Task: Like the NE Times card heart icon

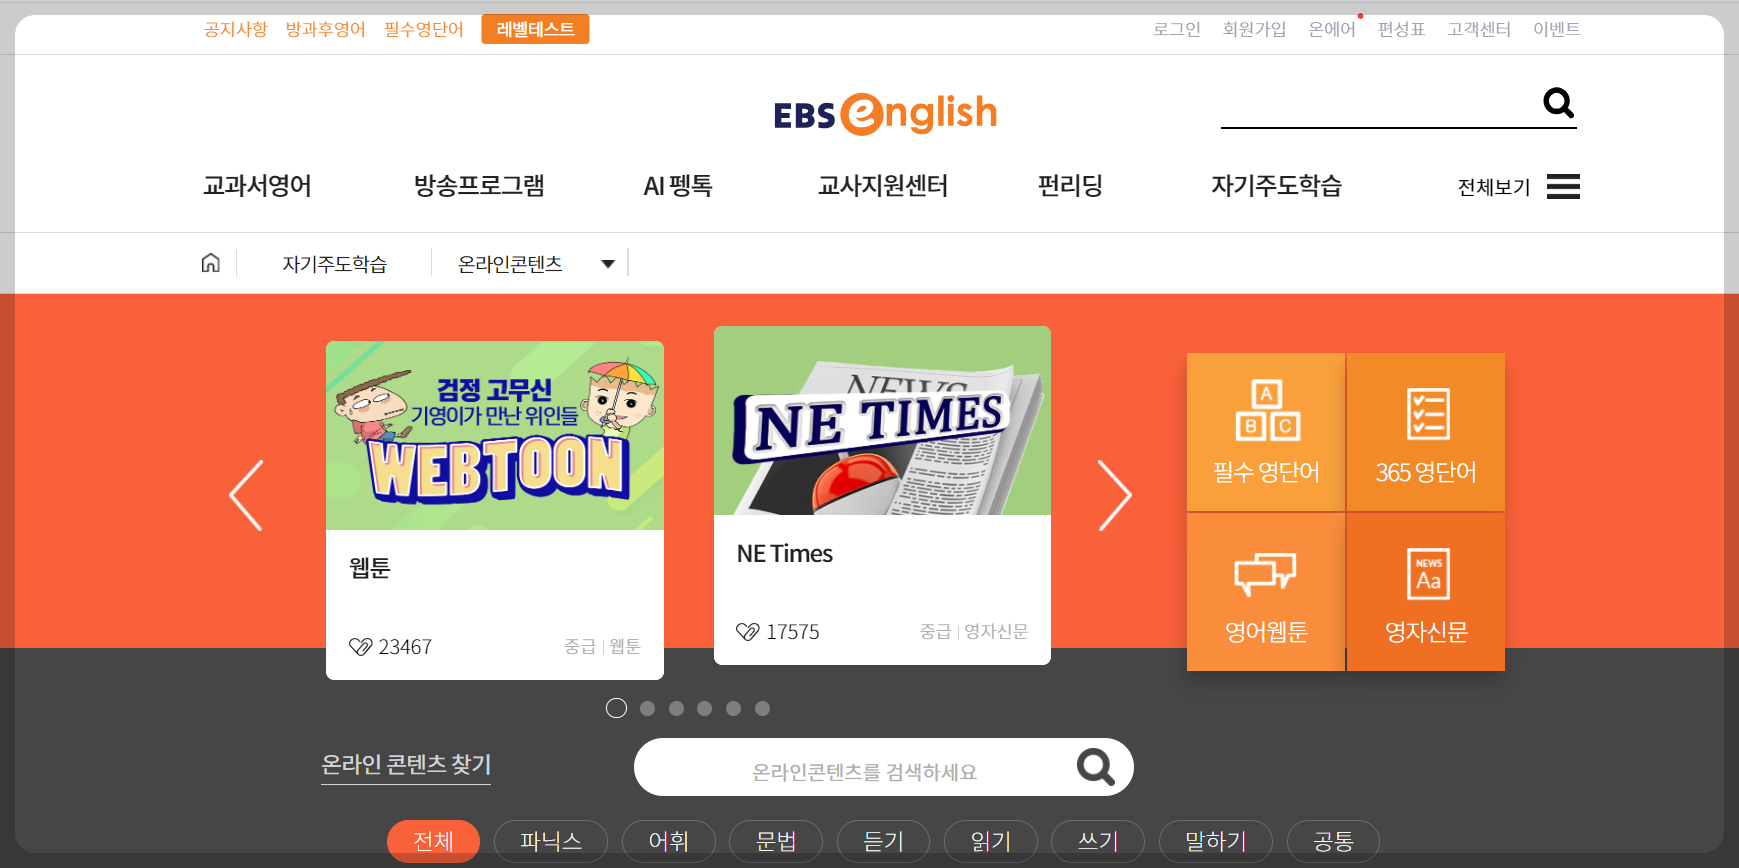Action: pyautogui.click(x=747, y=632)
